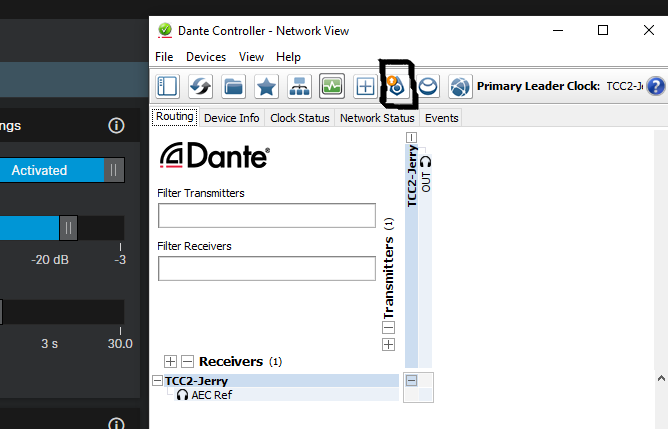This screenshot has width=668, height=429.
Task: Expand all Receivers with the plus box
Action: point(170,361)
